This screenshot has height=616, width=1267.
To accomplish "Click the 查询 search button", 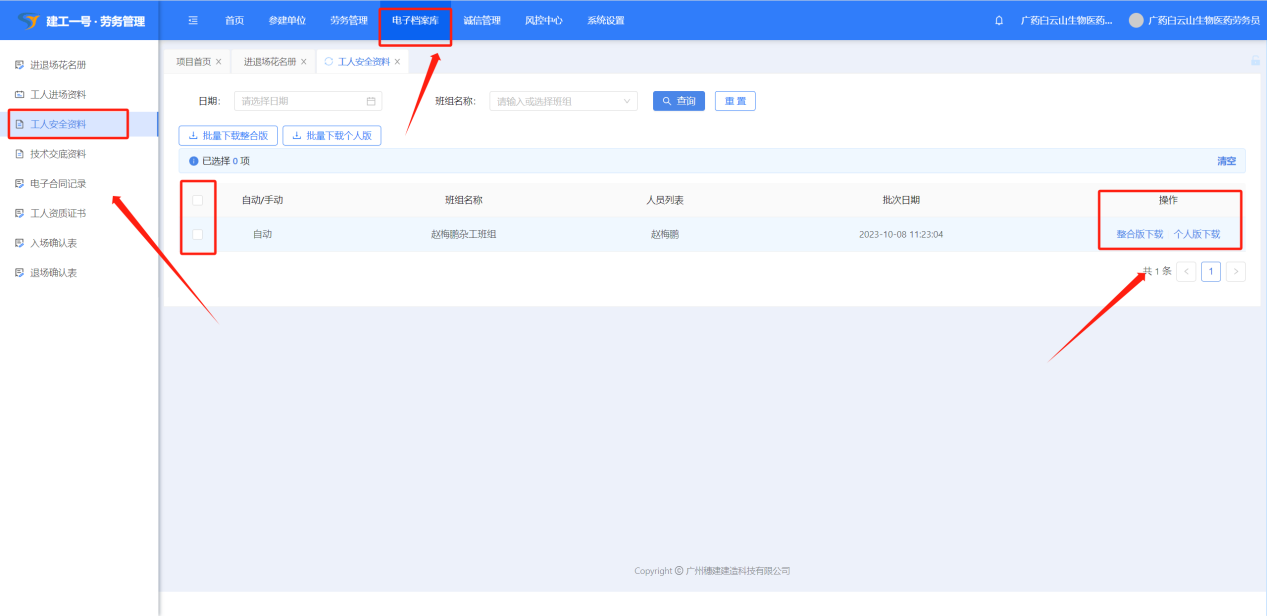I will pos(679,101).
